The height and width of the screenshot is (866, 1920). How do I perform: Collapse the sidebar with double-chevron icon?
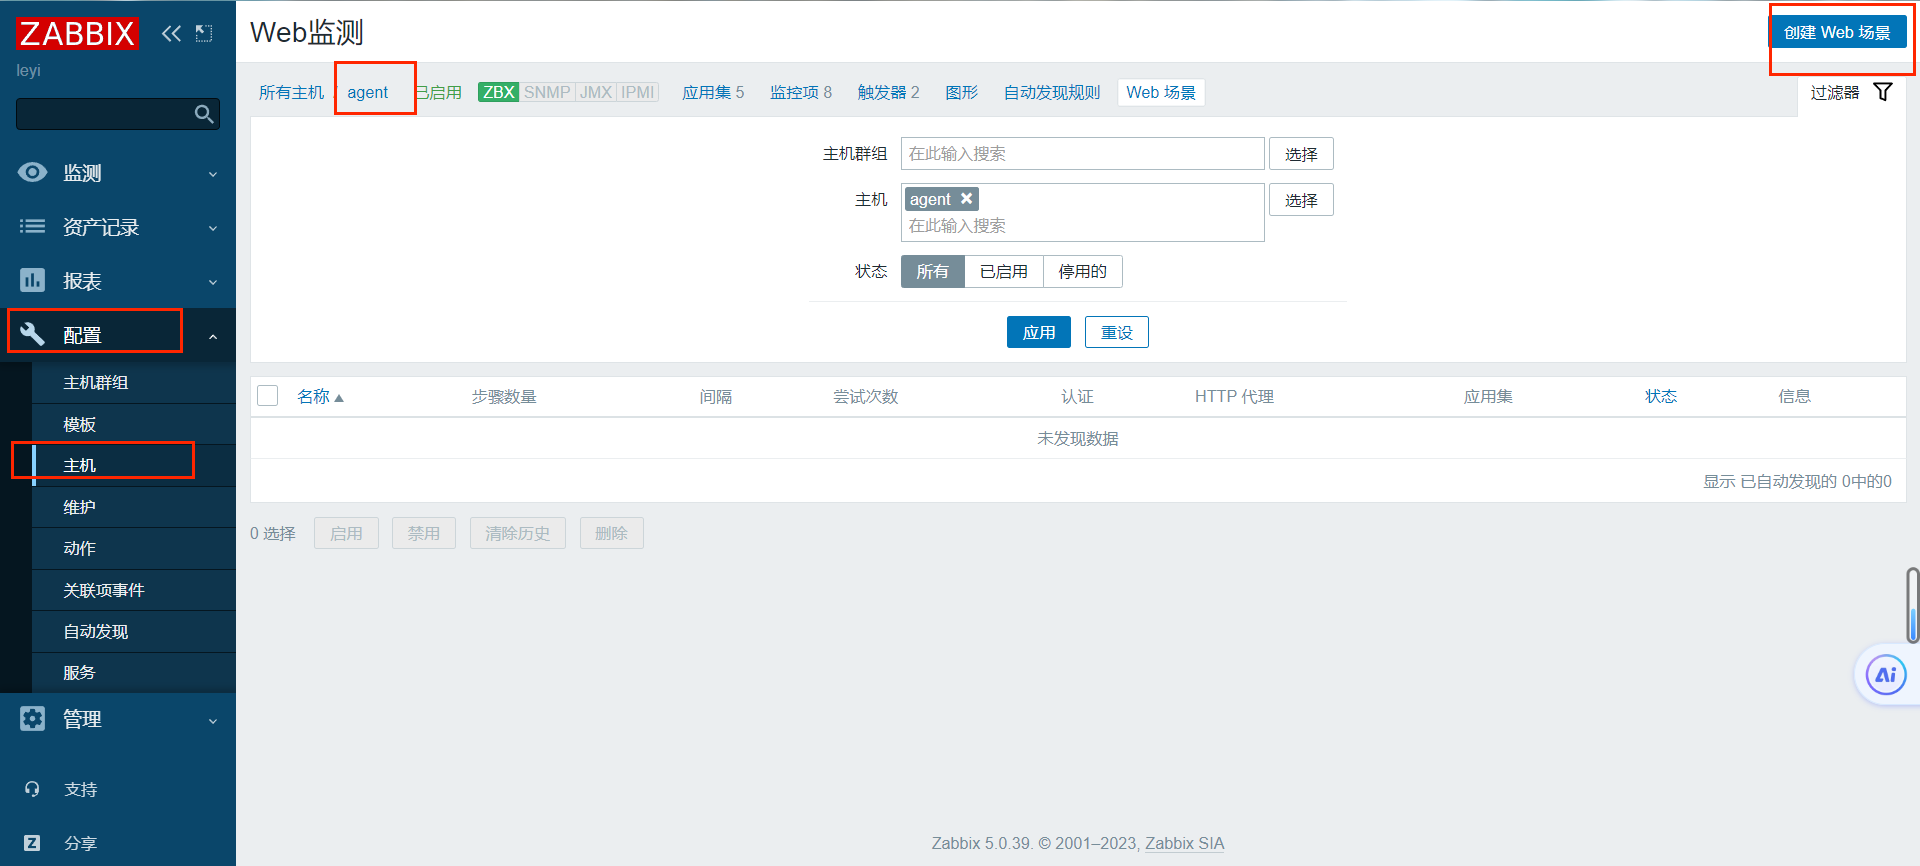click(172, 33)
